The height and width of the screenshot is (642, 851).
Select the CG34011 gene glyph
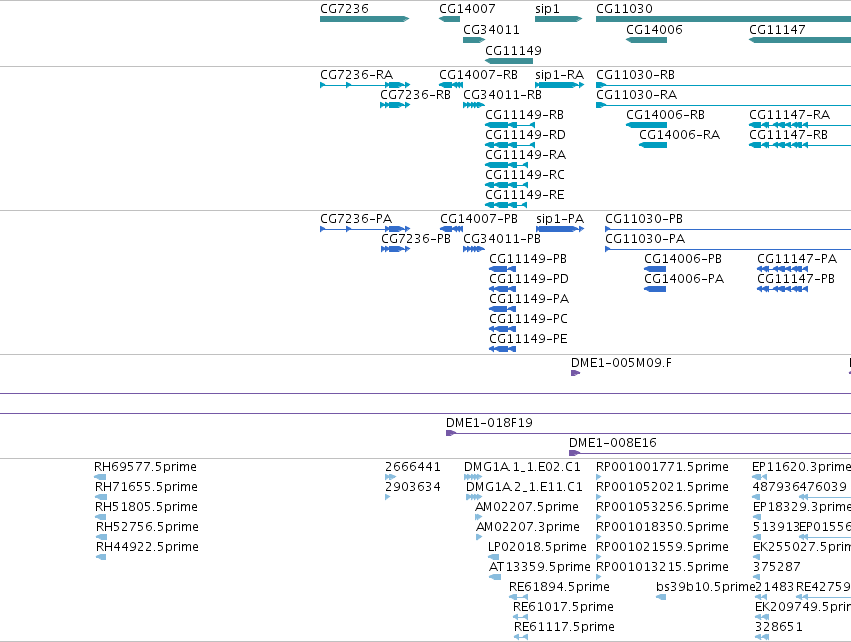point(474,40)
